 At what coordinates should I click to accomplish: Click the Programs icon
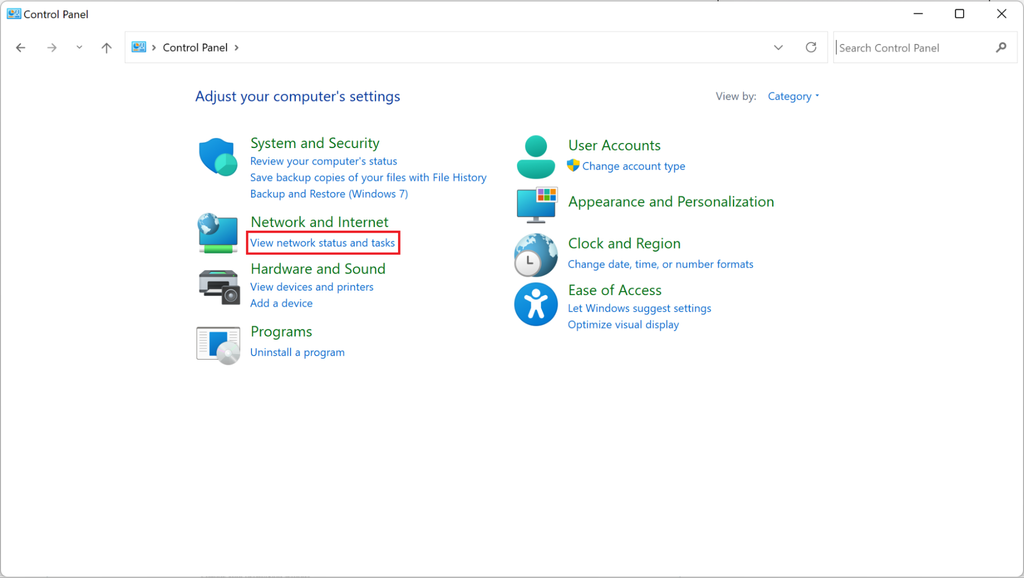point(218,344)
